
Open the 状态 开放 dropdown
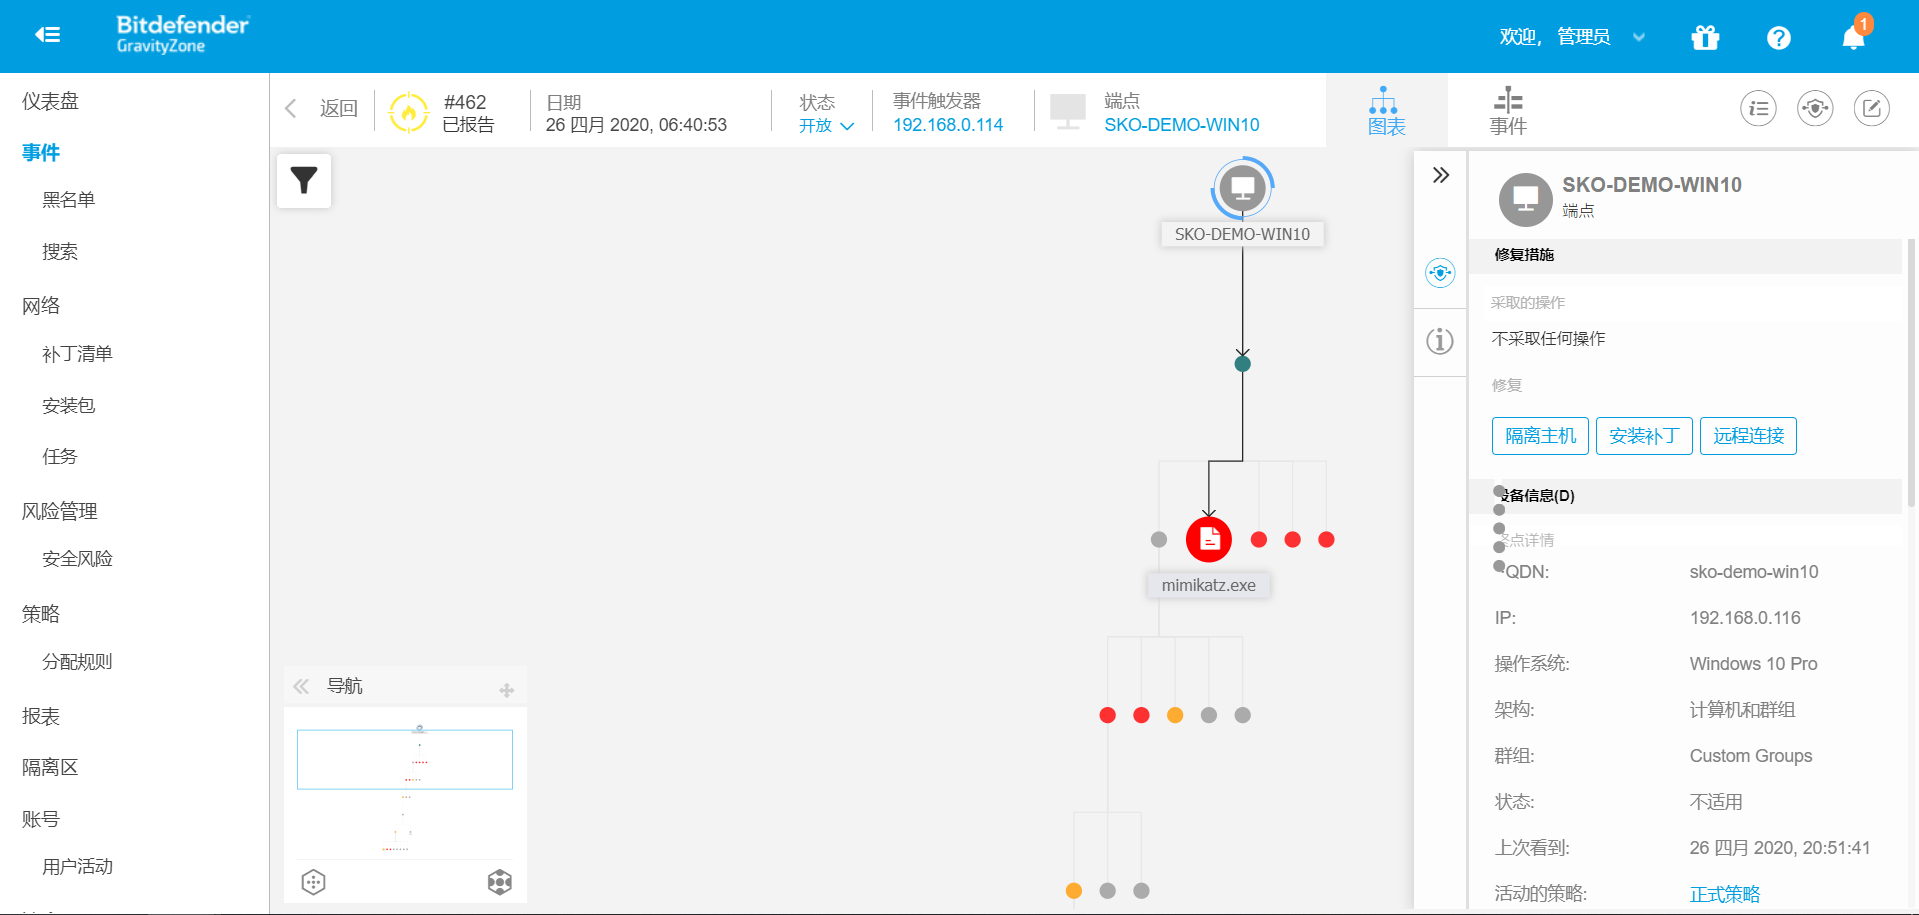click(826, 126)
